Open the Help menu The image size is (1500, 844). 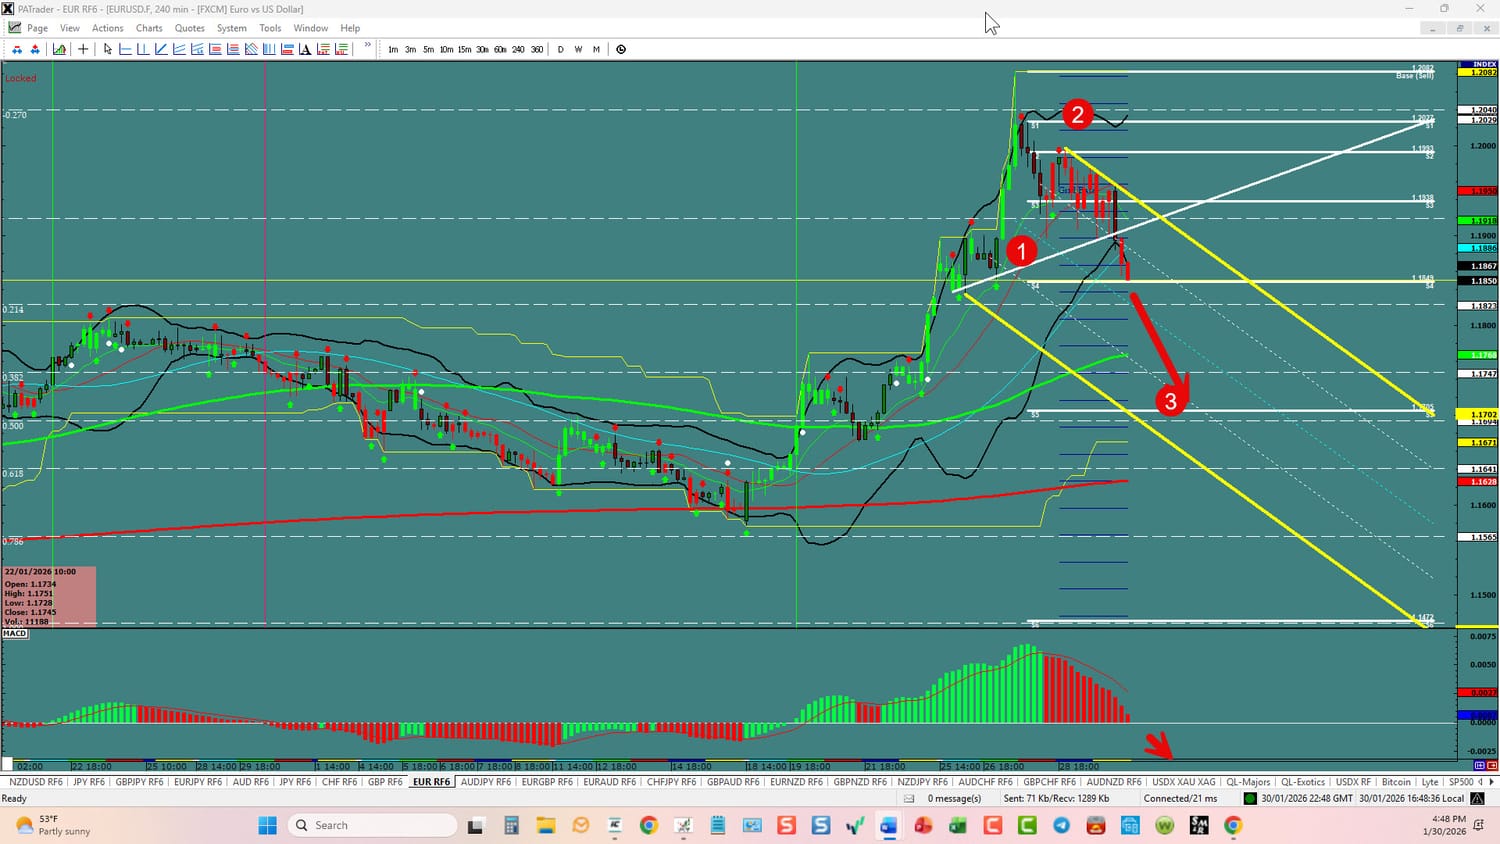tap(350, 28)
